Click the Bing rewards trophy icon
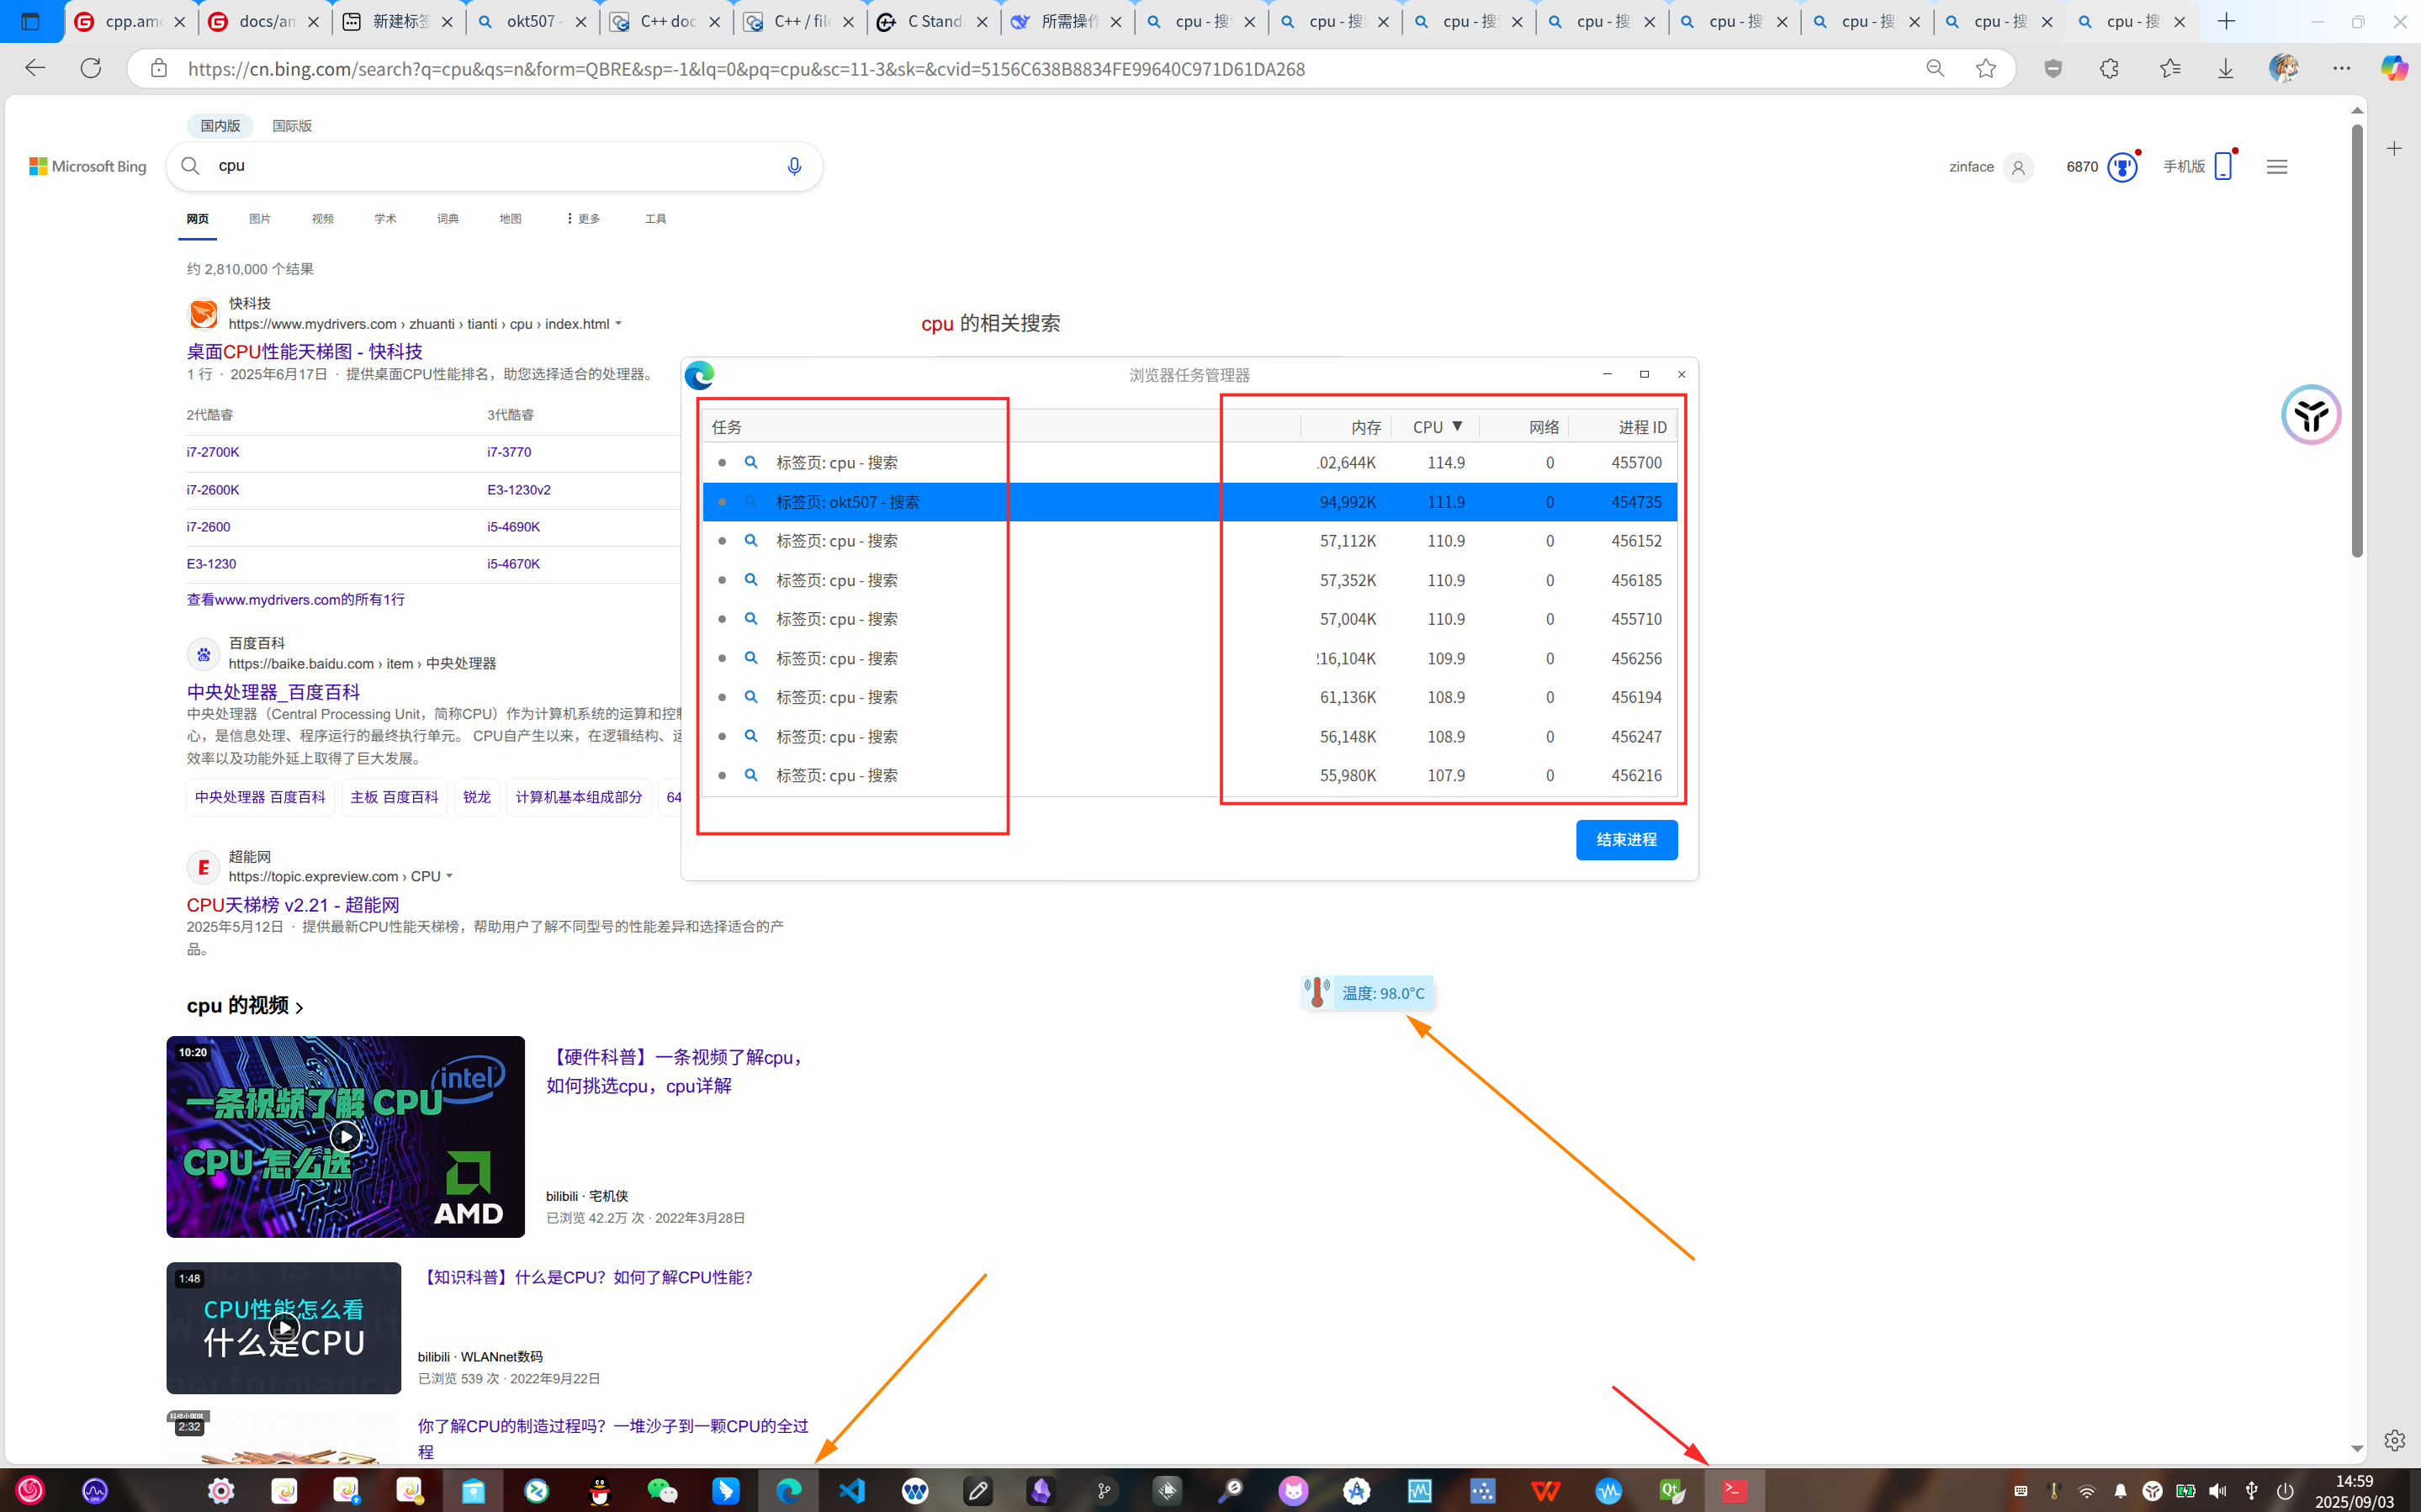The width and height of the screenshot is (2421, 1512). (2121, 167)
